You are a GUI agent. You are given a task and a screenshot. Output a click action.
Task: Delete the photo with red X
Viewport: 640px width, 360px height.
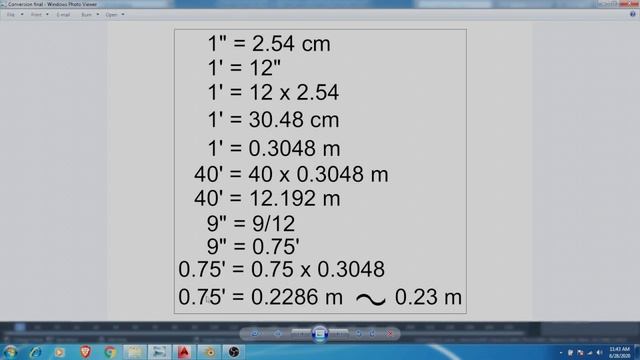point(390,333)
